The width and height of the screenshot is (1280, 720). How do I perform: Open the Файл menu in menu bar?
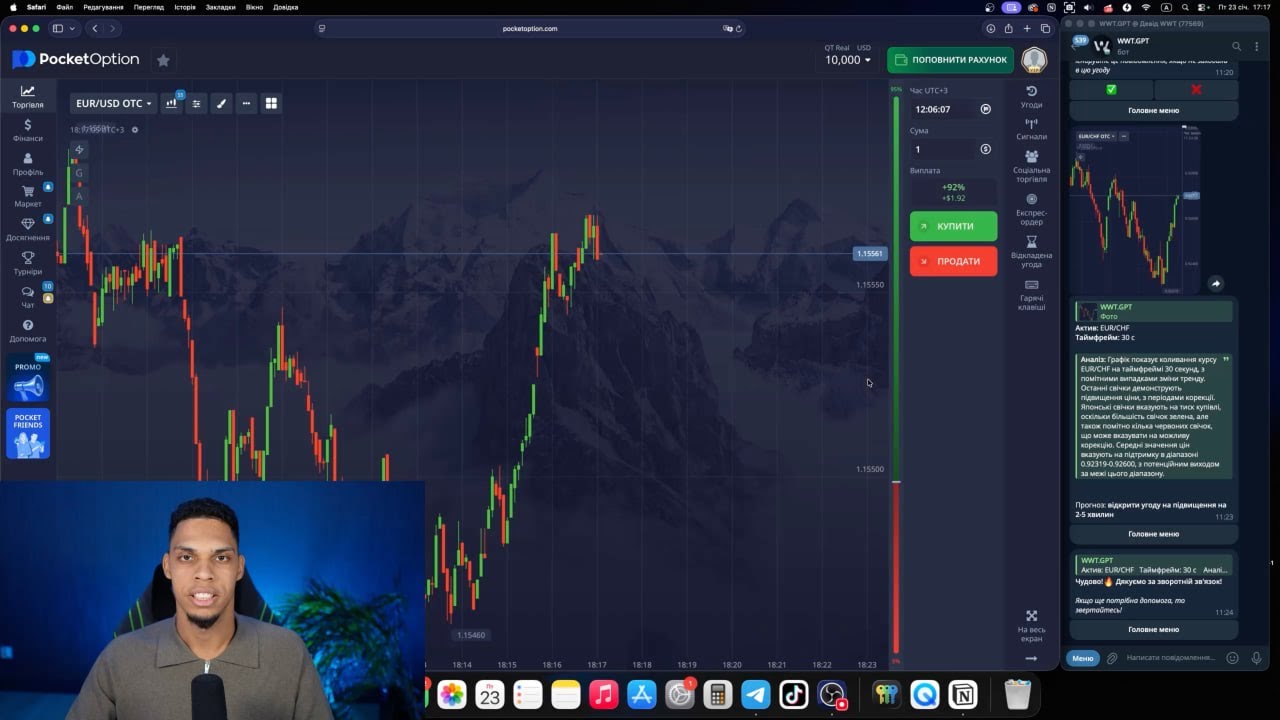click(64, 6)
